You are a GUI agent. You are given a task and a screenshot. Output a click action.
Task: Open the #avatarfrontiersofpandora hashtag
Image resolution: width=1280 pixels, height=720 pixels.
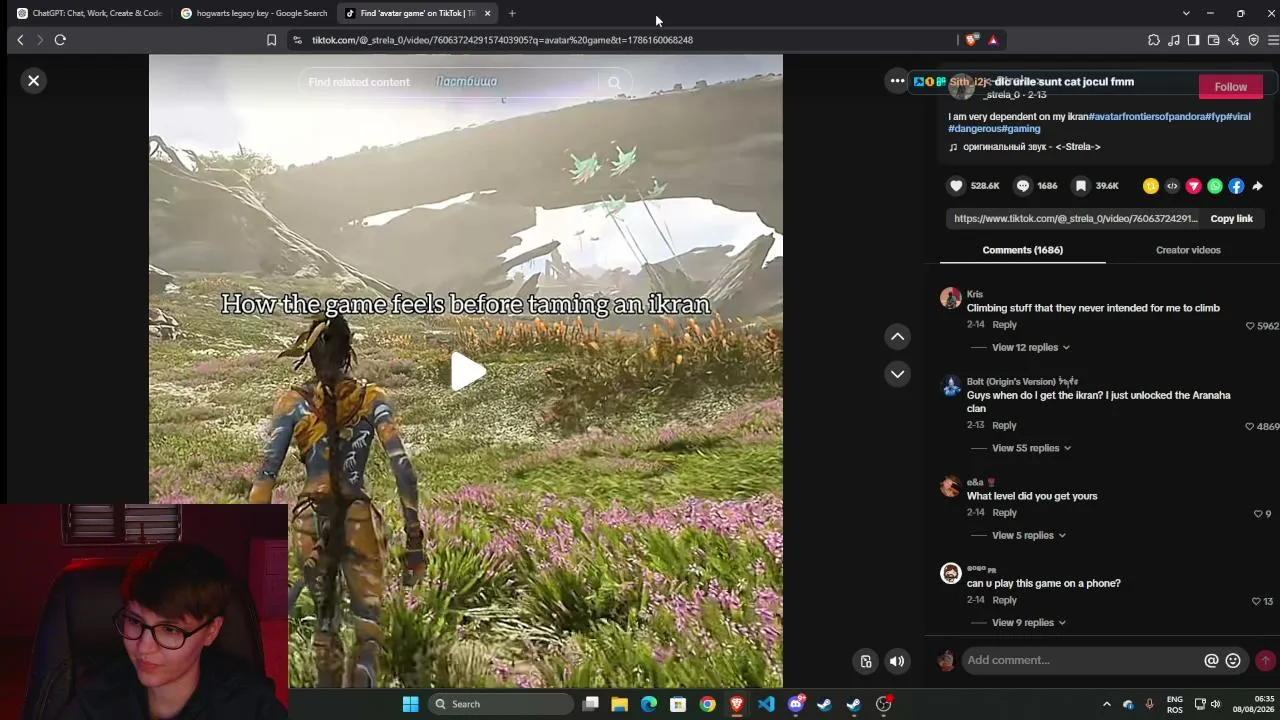pyautogui.click(x=1145, y=117)
